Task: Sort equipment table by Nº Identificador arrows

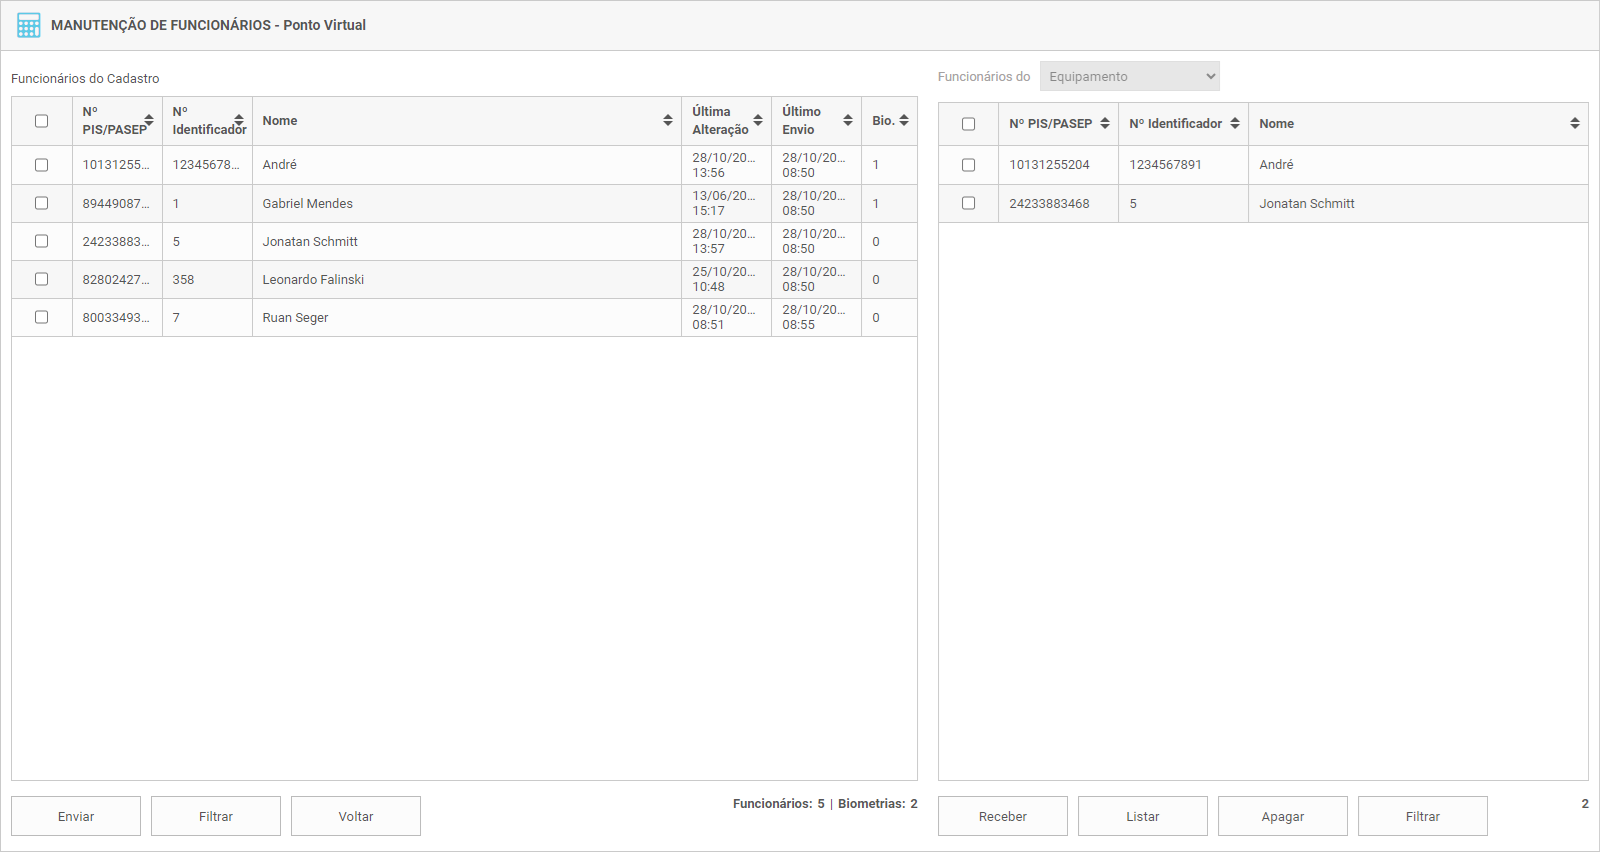Action: click(1235, 124)
